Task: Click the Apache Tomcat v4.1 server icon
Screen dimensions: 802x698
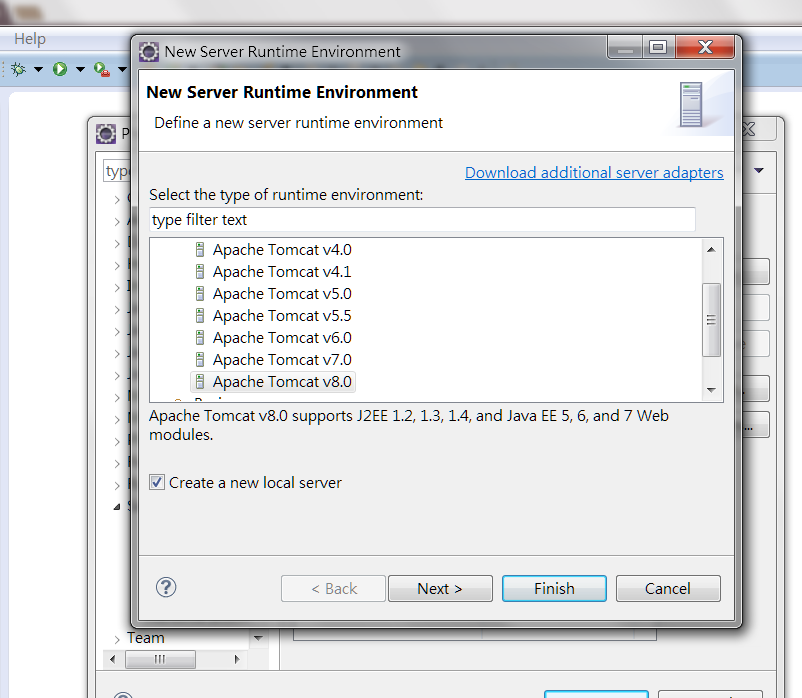Action: point(200,272)
